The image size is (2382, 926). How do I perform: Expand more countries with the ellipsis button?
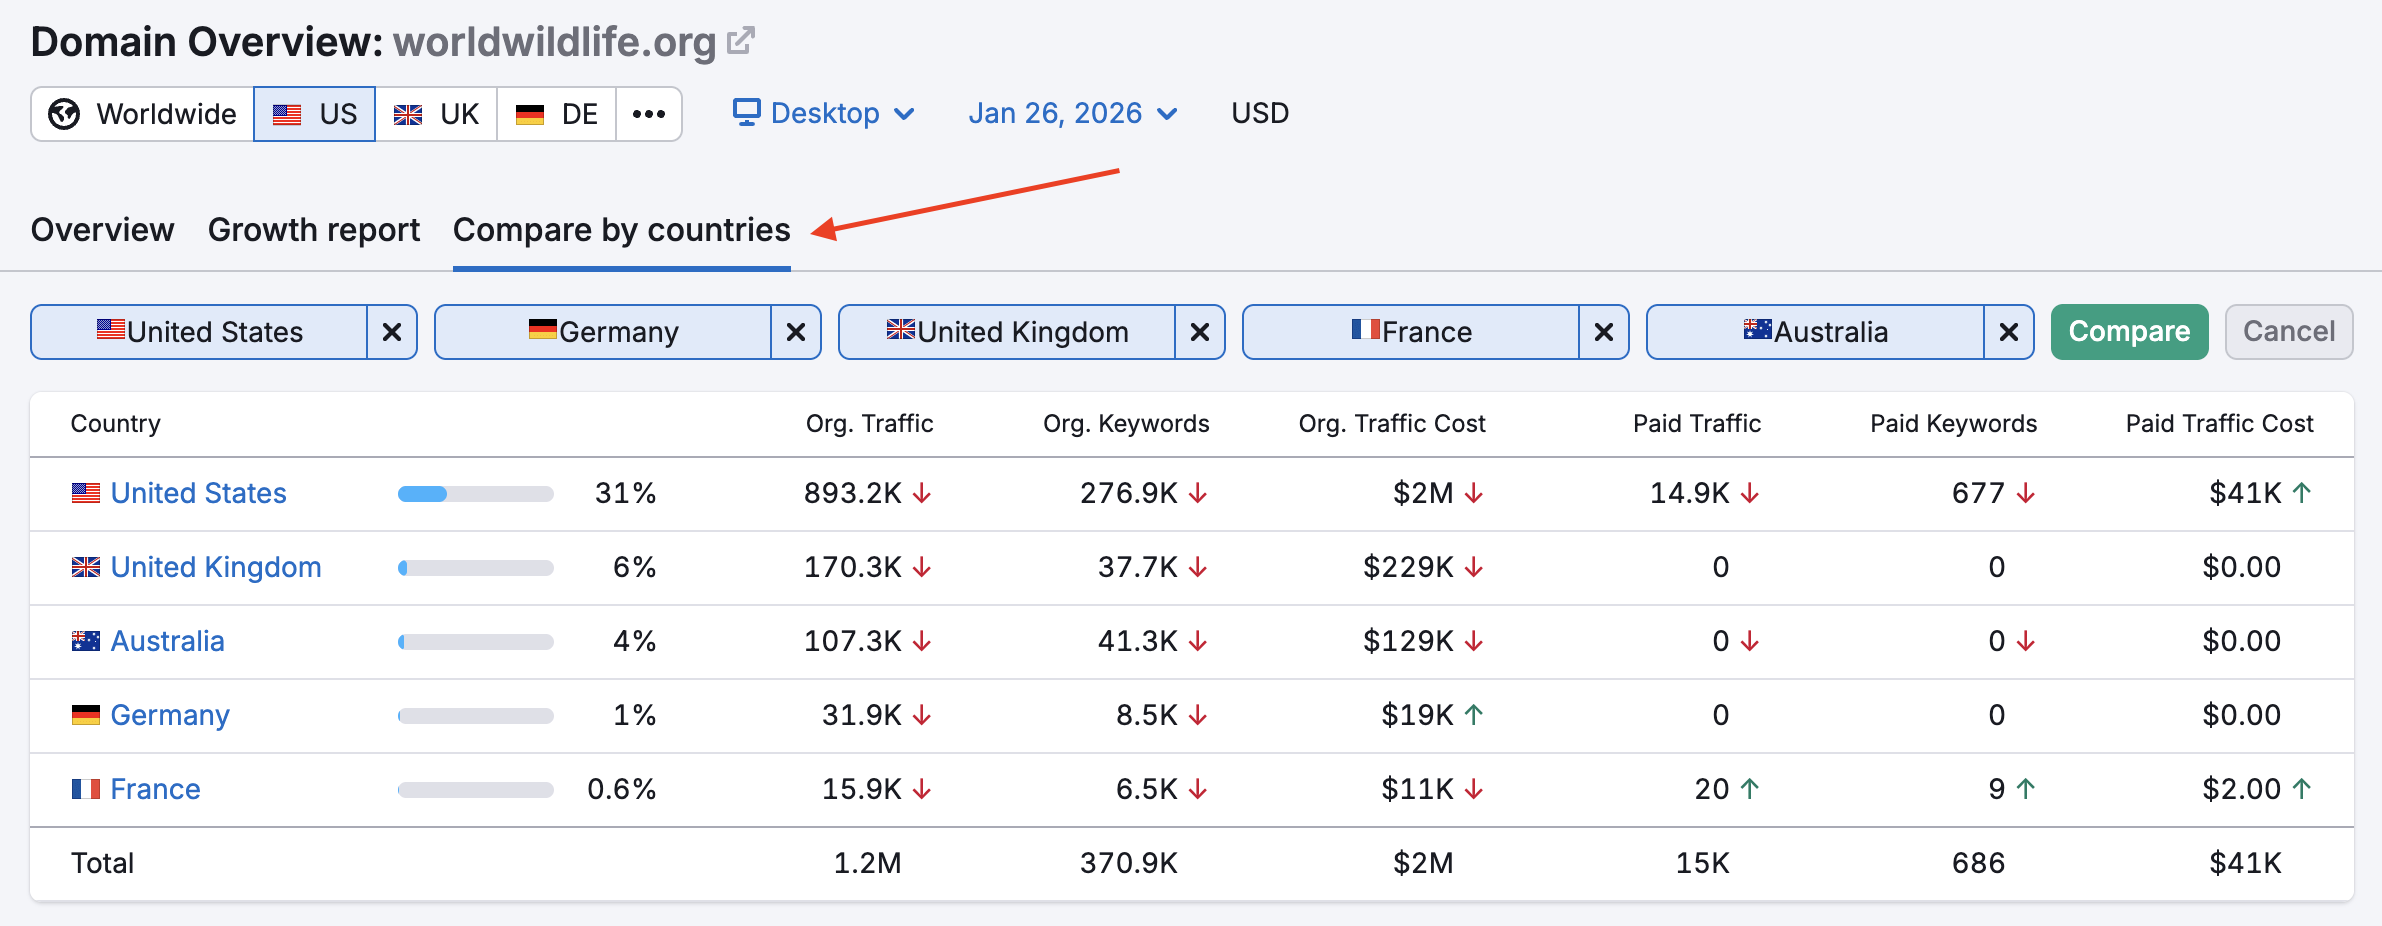pyautogui.click(x=649, y=113)
